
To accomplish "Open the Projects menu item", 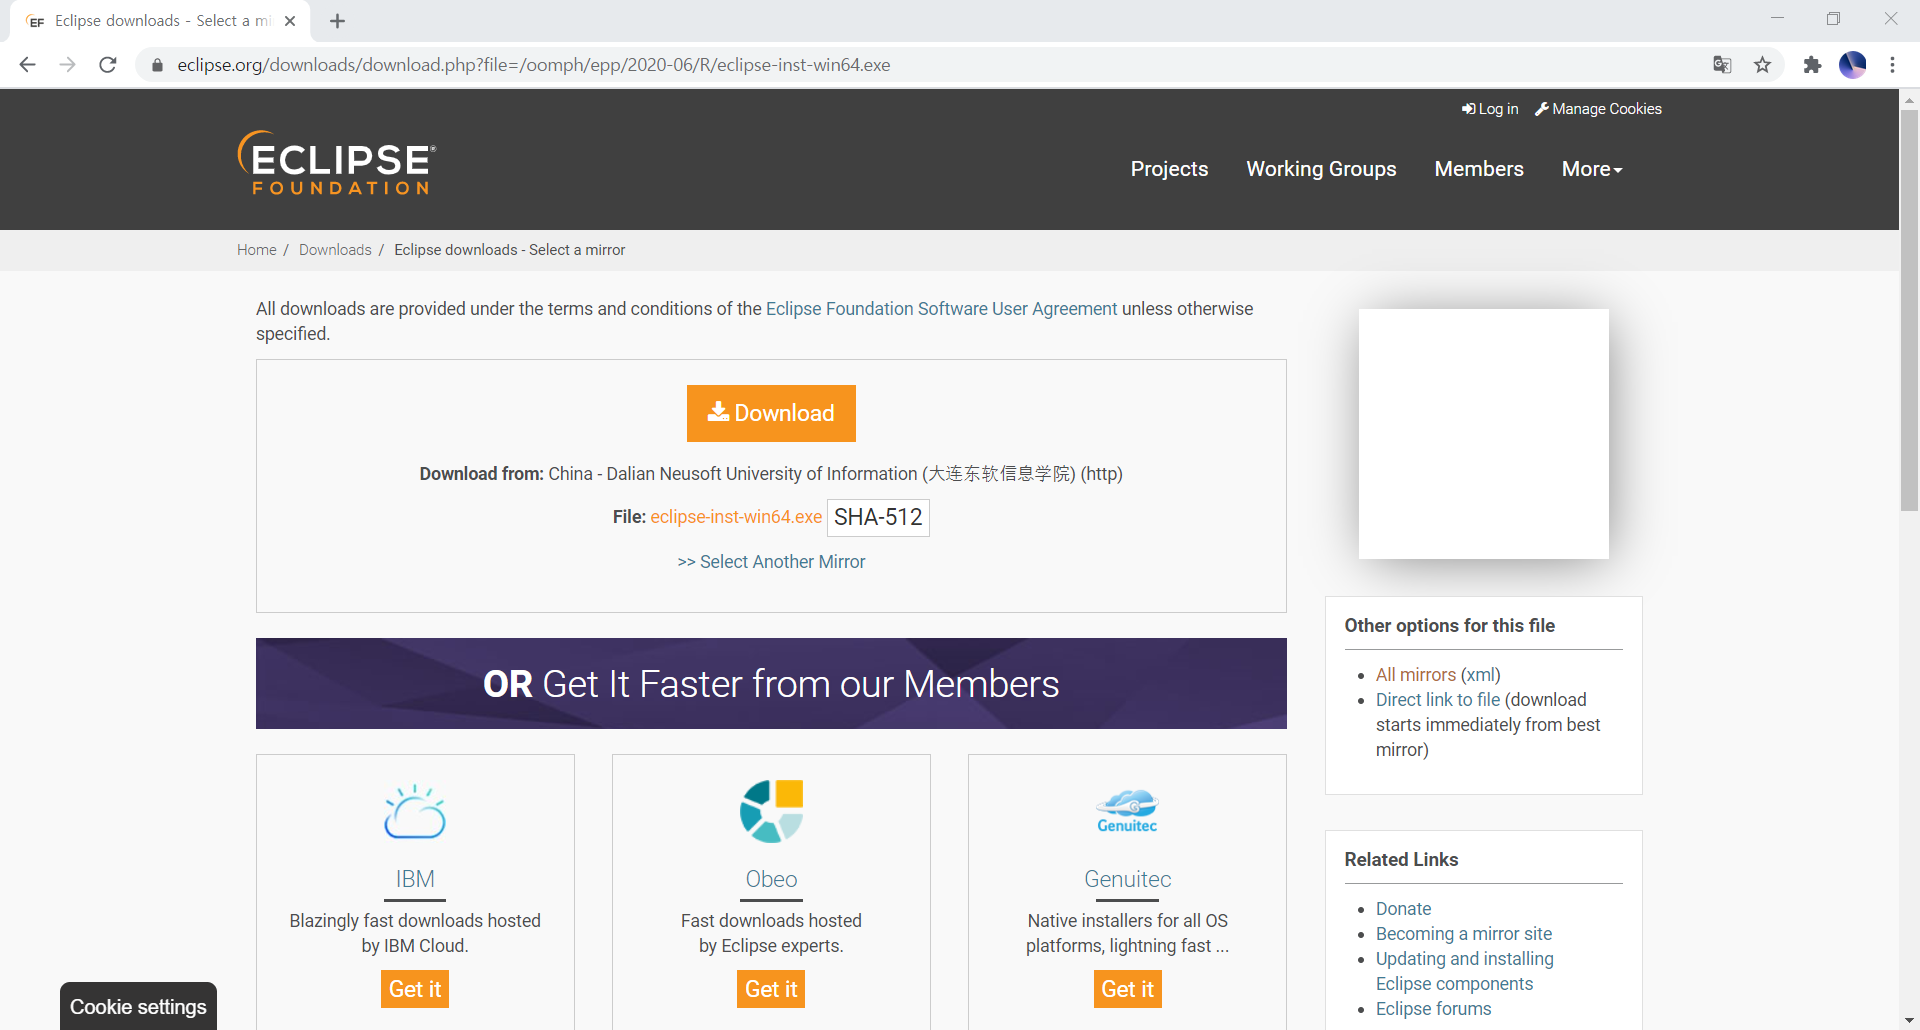I will click(x=1169, y=169).
